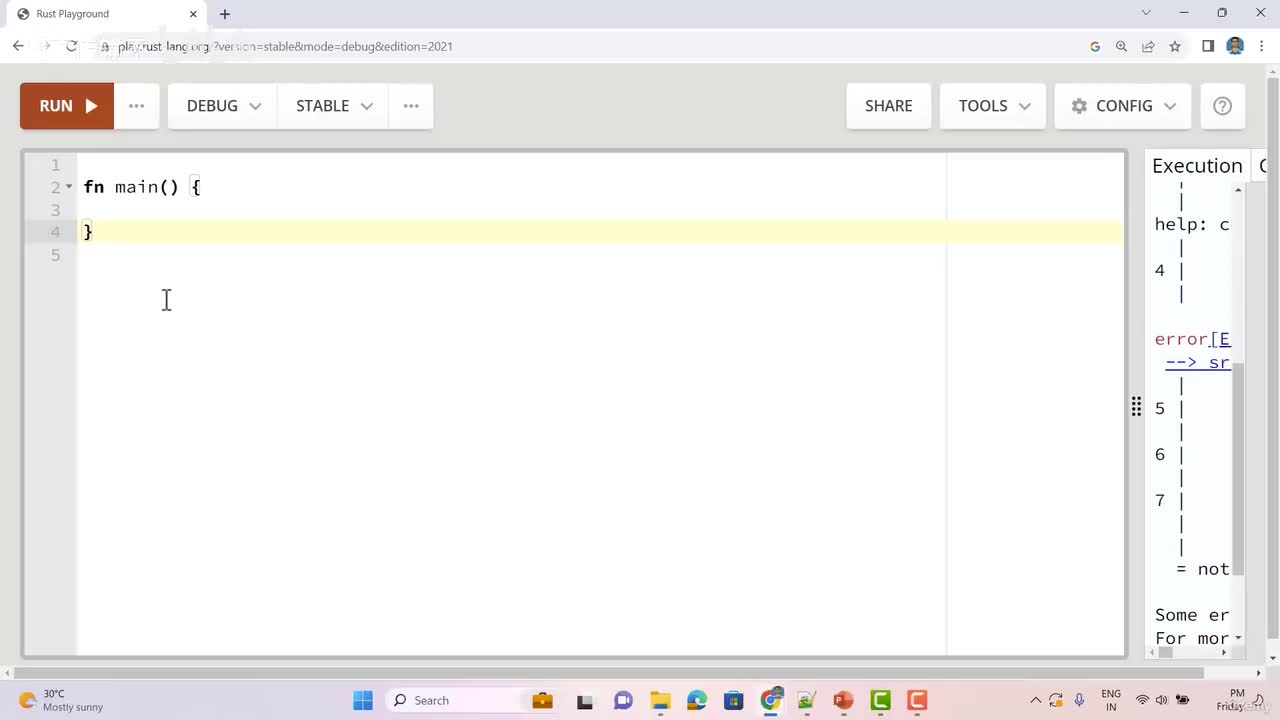Image resolution: width=1280 pixels, height=720 pixels.
Task: Place cursor on editor line 3
Action: click(600, 210)
